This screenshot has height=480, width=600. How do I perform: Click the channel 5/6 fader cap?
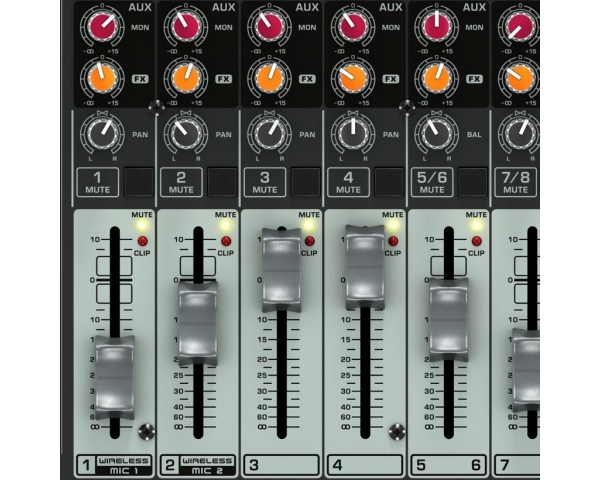click(449, 320)
